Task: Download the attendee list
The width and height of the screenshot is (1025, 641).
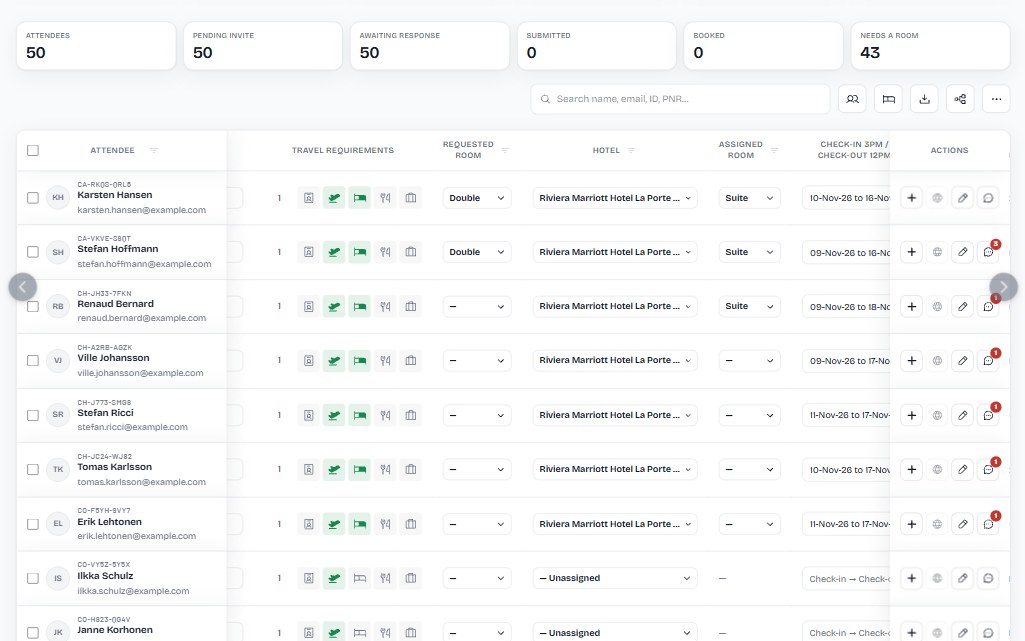Action: (924, 99)
